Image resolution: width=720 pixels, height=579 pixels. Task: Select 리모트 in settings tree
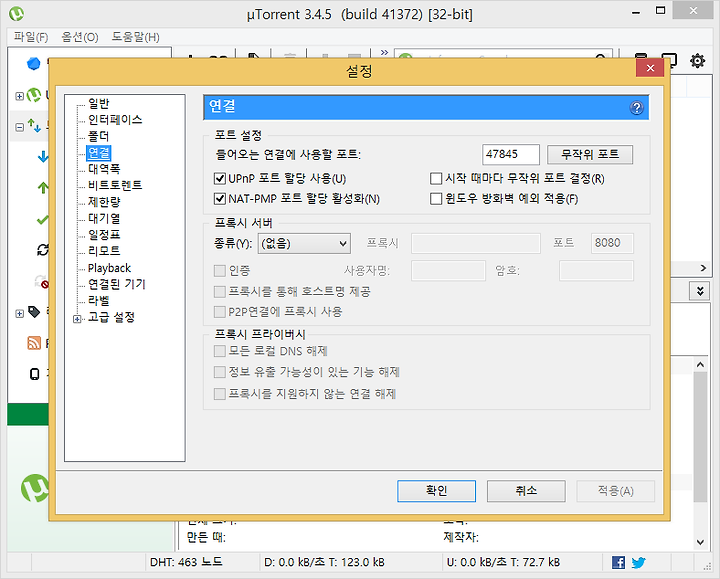point(104,251)
